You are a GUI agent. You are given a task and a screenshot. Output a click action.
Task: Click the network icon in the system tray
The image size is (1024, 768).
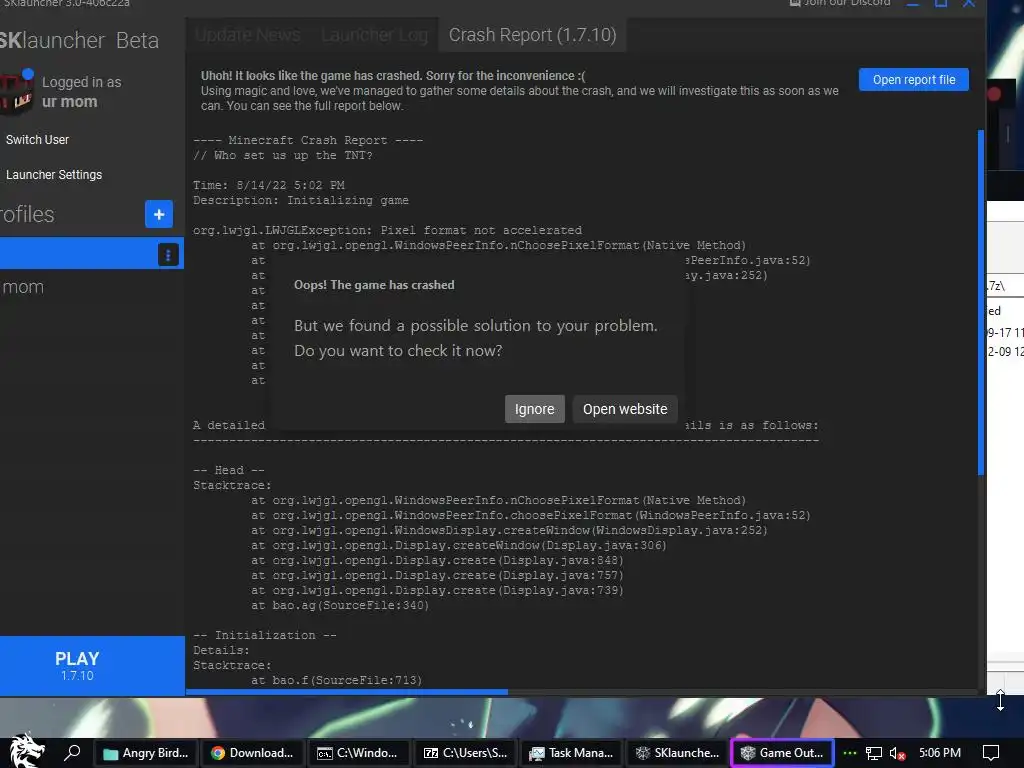point(874,754)
